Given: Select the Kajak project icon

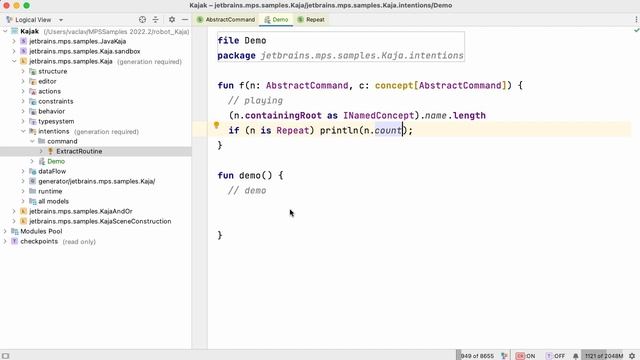Looking at the screenshot, I should click(x=15, y=31).
